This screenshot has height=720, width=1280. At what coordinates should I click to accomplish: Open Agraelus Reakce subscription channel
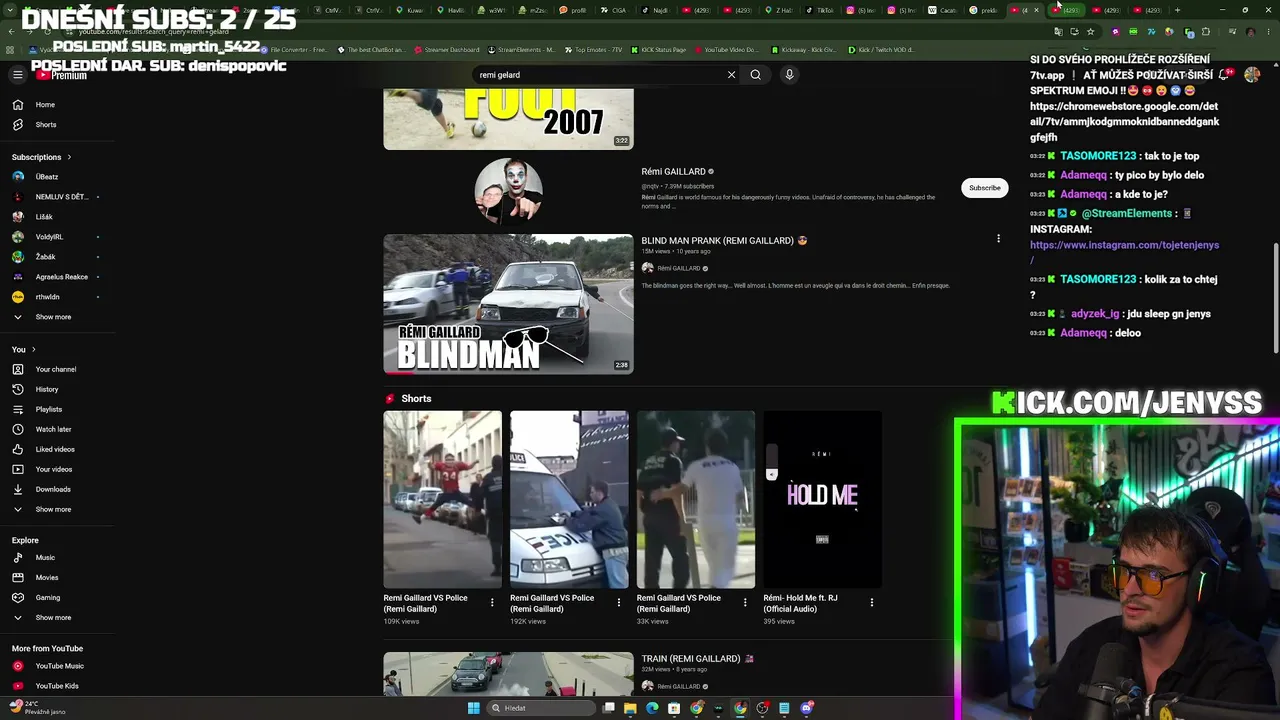(x=58, y=277)
